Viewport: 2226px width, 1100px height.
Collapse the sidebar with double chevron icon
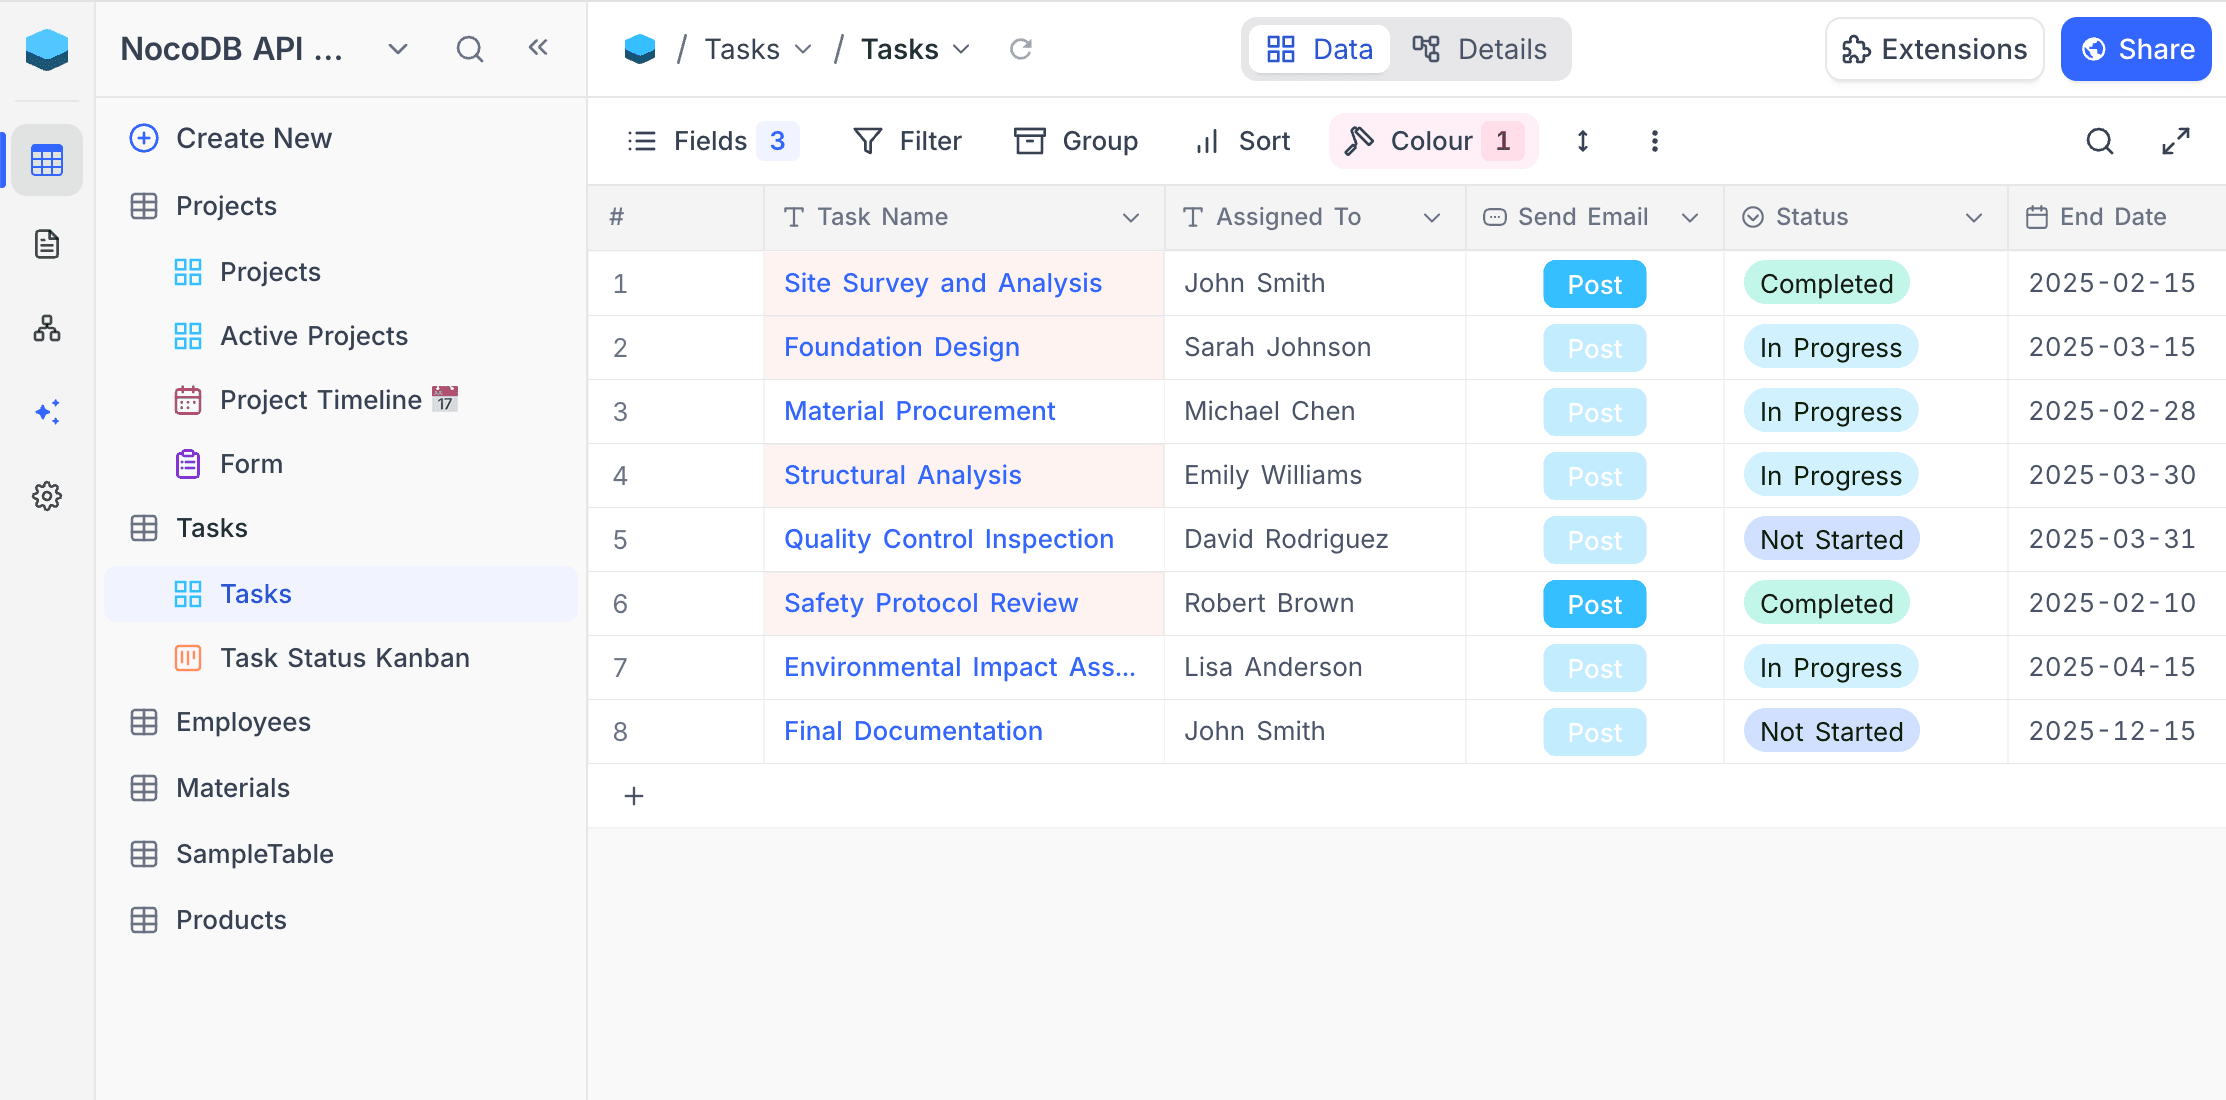(x=538, y=48)
